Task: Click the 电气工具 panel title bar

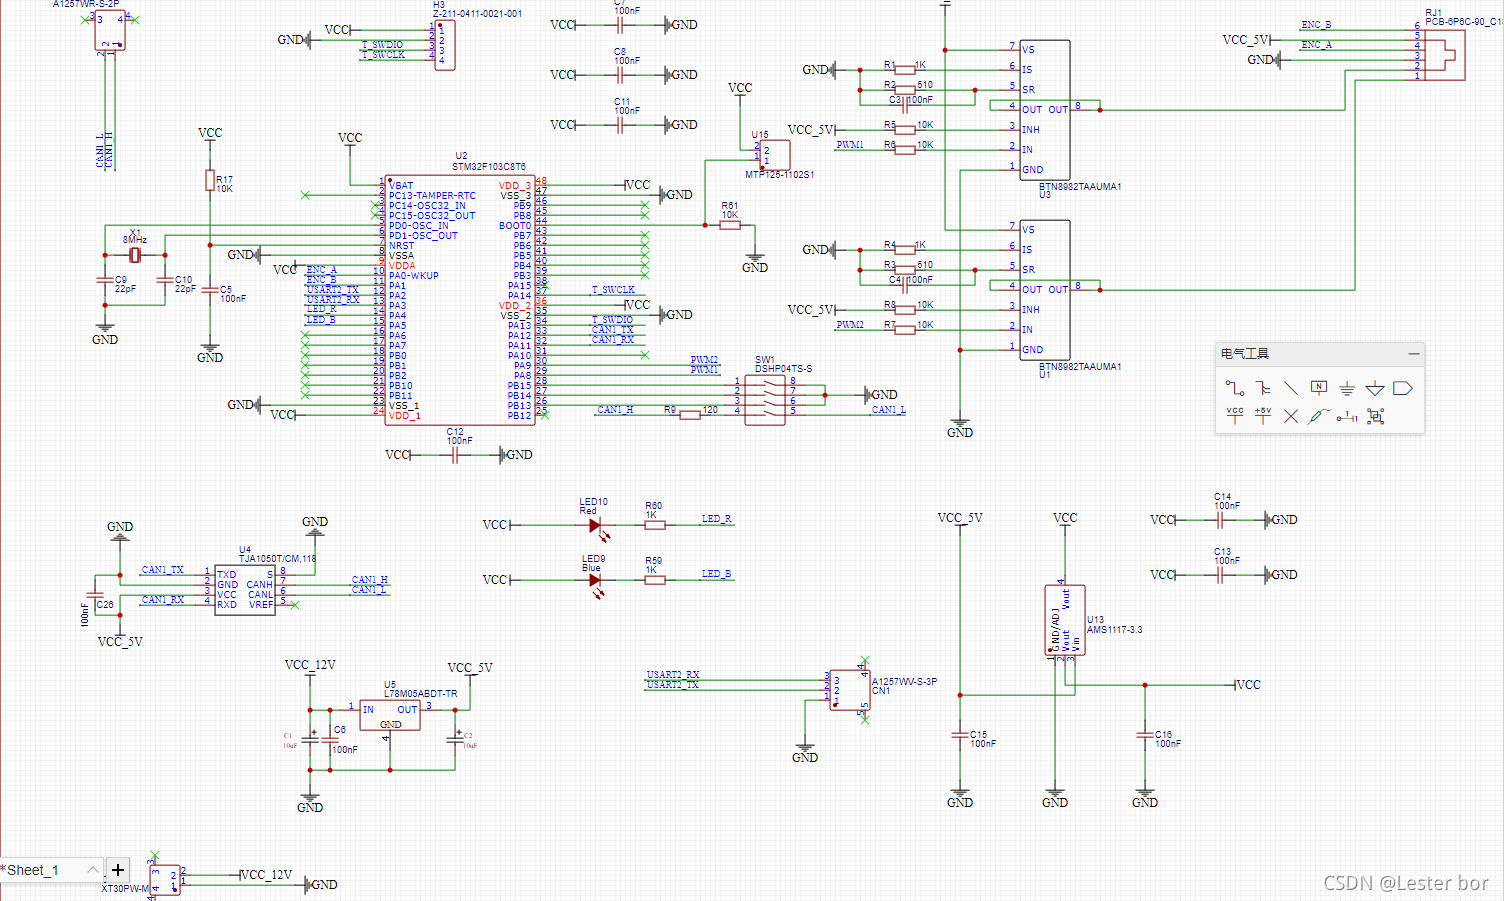Action: pyautogui.click(x=1320, y=353)
